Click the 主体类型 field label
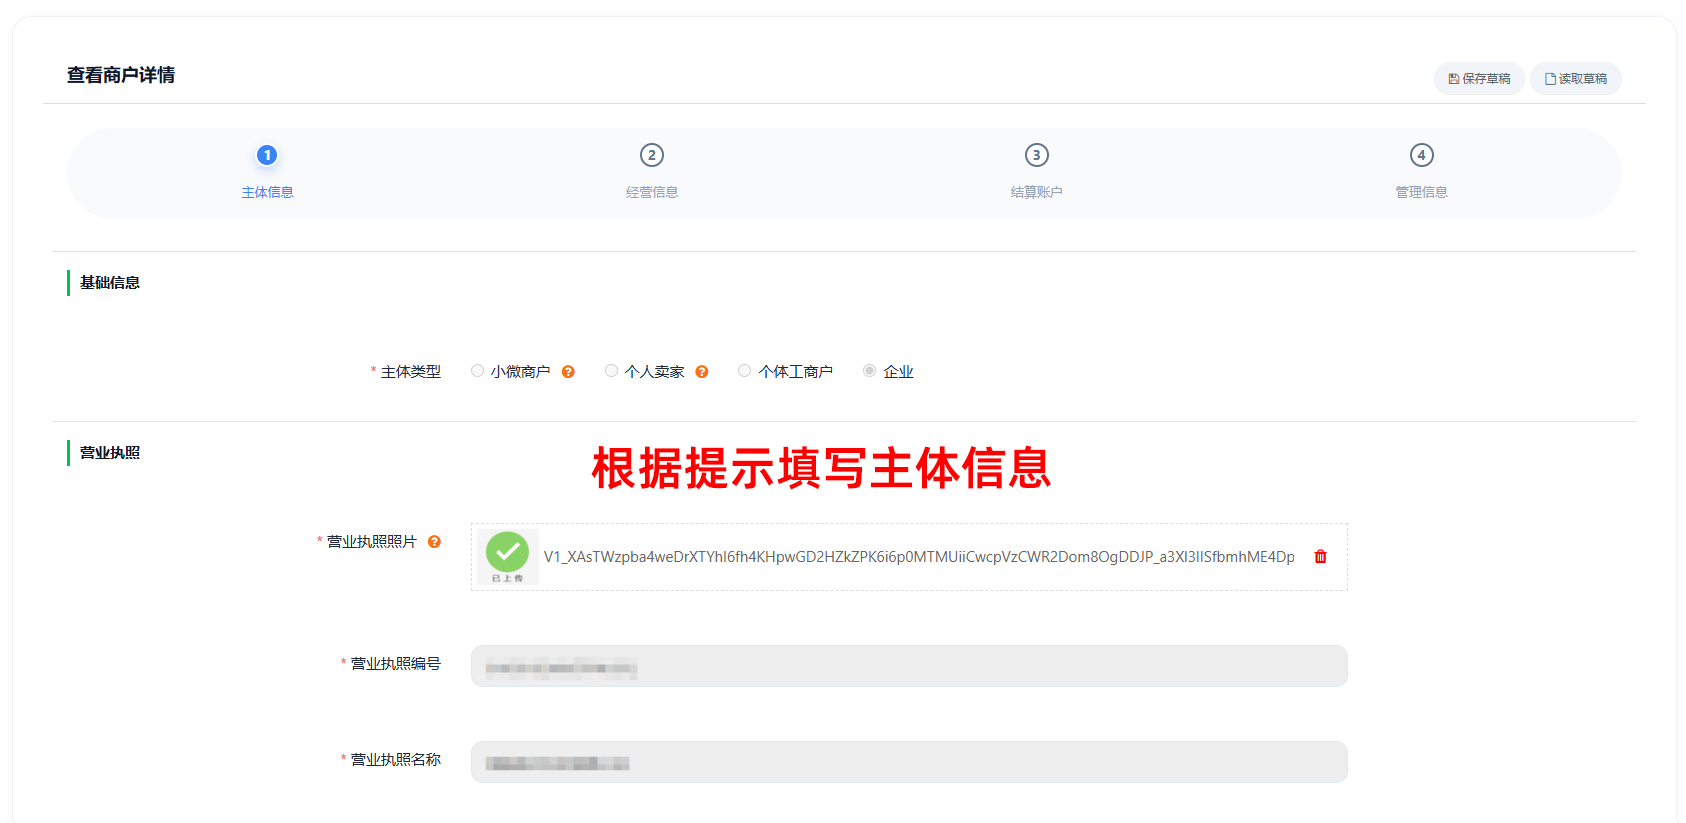 [x=411, y=372]
